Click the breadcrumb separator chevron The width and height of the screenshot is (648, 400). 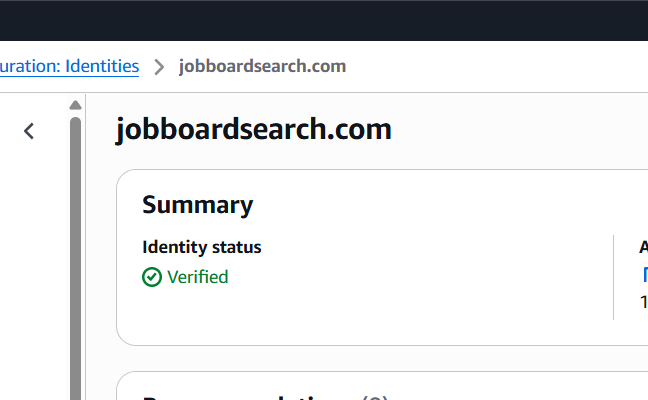pyautogui.click(x=159, y=67)
